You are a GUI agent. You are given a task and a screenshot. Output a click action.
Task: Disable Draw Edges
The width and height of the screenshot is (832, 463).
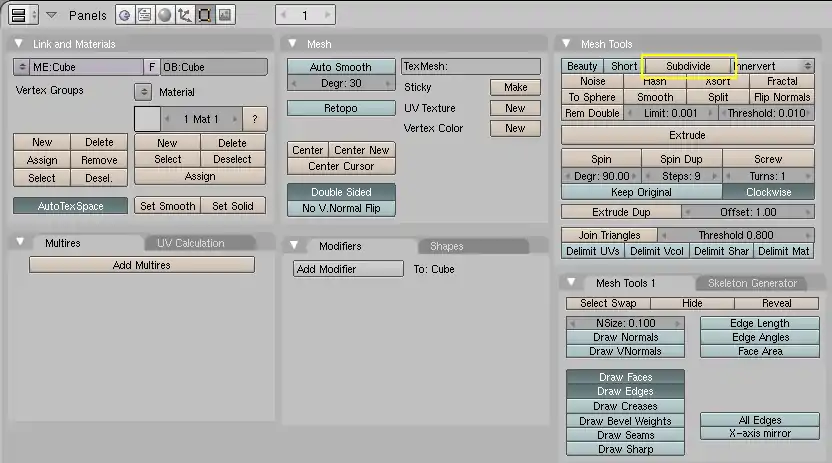click(626, 391)
